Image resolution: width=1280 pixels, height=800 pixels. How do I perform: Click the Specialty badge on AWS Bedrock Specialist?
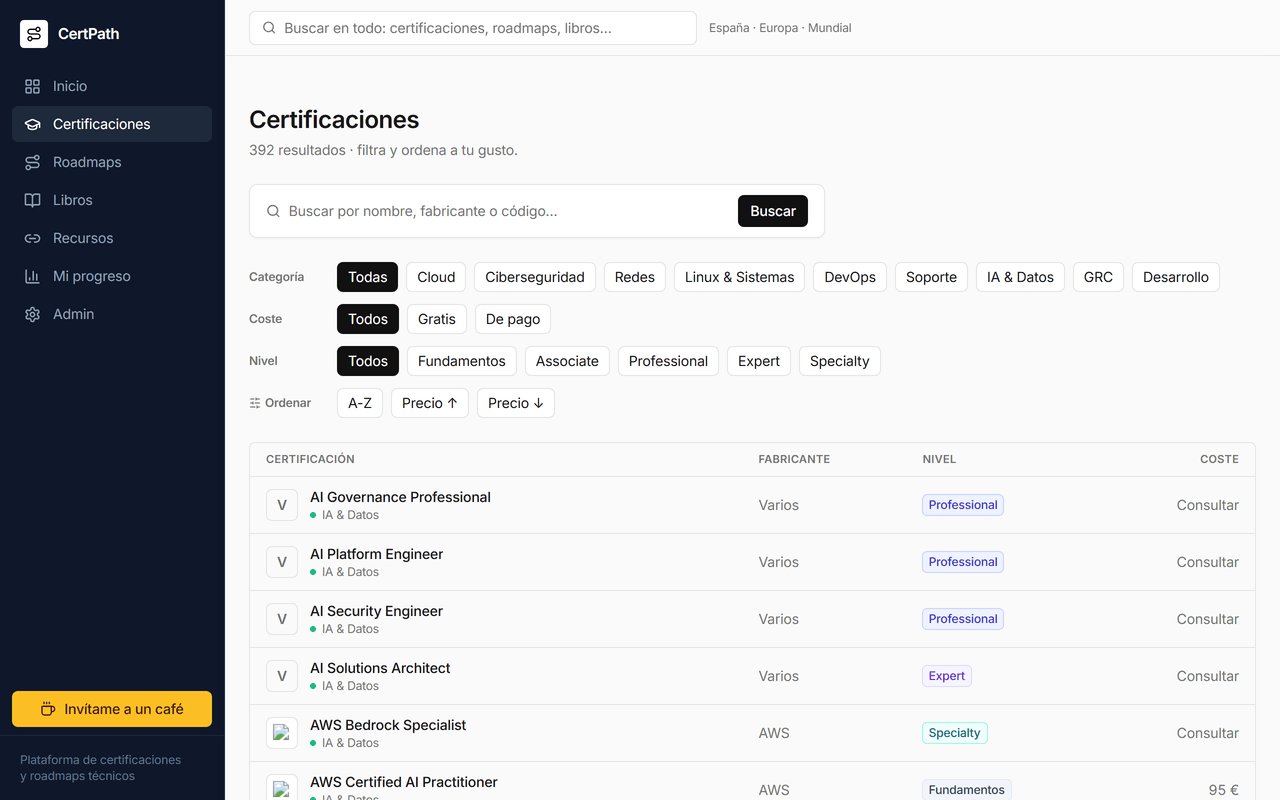(x=955, y=733)
